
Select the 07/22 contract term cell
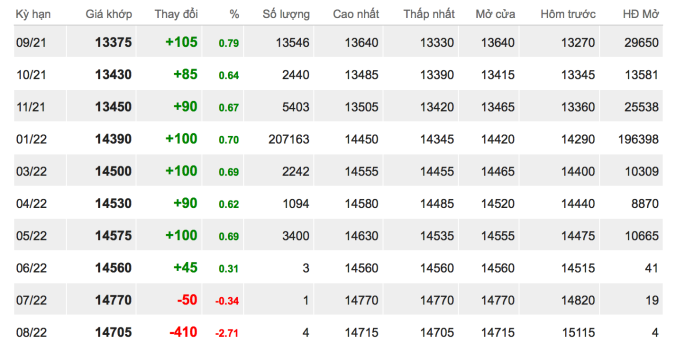[x=31, y=300]
